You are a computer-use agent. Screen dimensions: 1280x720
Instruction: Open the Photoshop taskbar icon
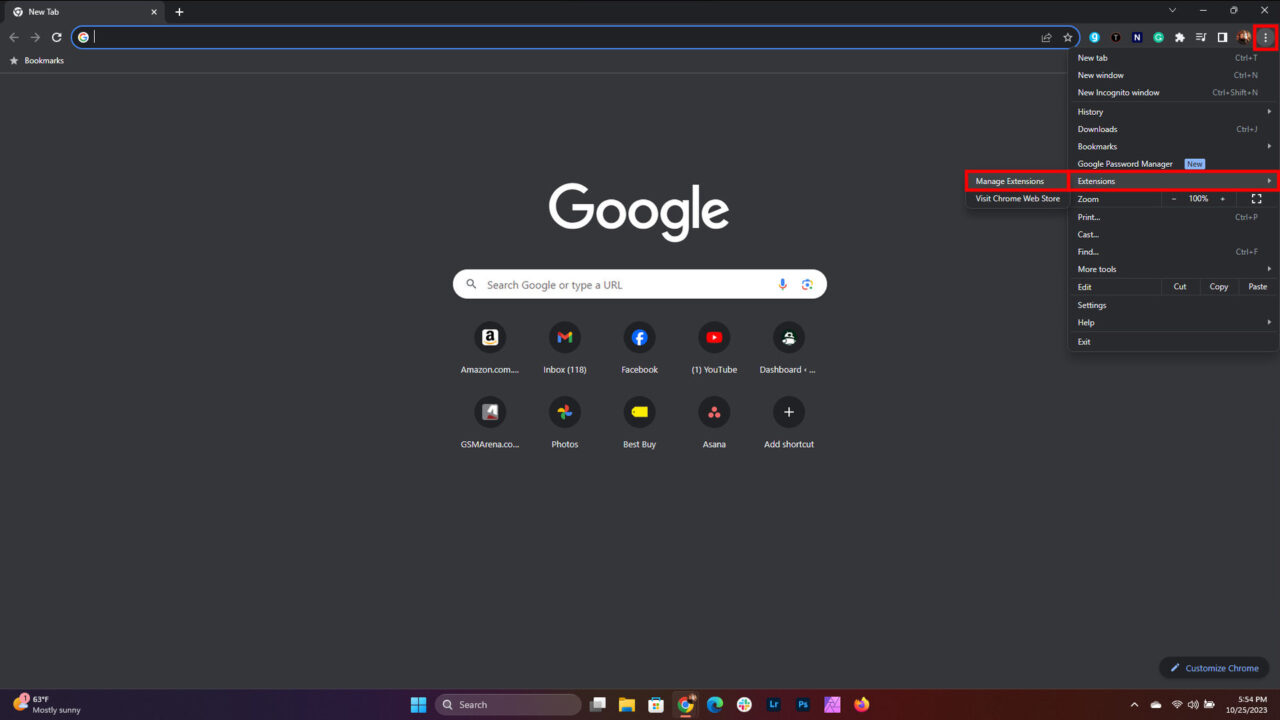click(803, 704)
